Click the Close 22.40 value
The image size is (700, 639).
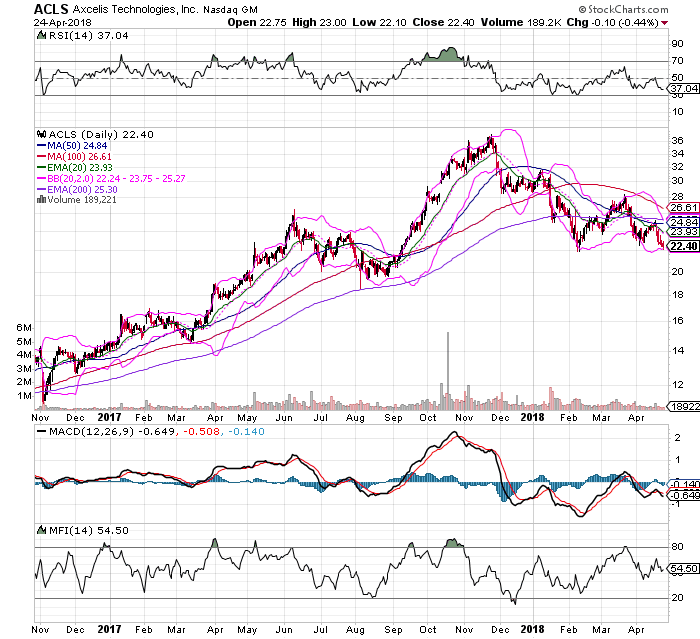point(443,22)
